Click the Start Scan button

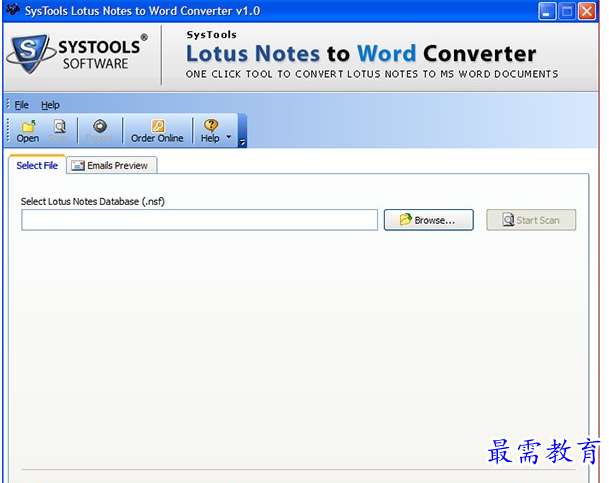[x=531, y=220]
